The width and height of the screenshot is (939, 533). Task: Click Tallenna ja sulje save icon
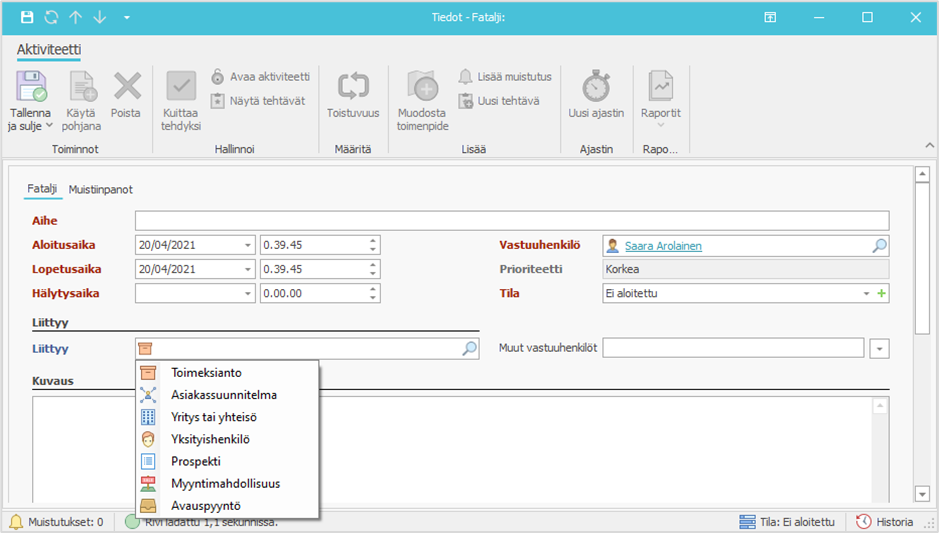30,87
